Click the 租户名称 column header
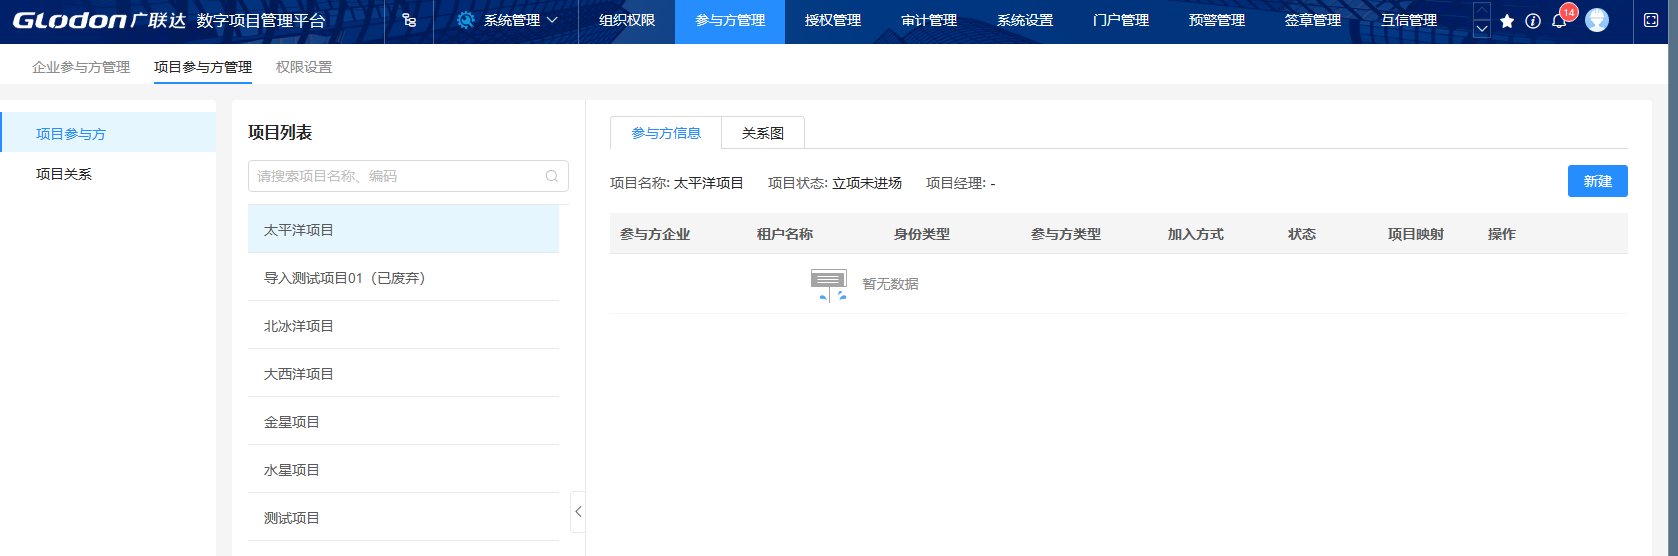This screenshot has height=556, width=1678. tap(785, 234)
